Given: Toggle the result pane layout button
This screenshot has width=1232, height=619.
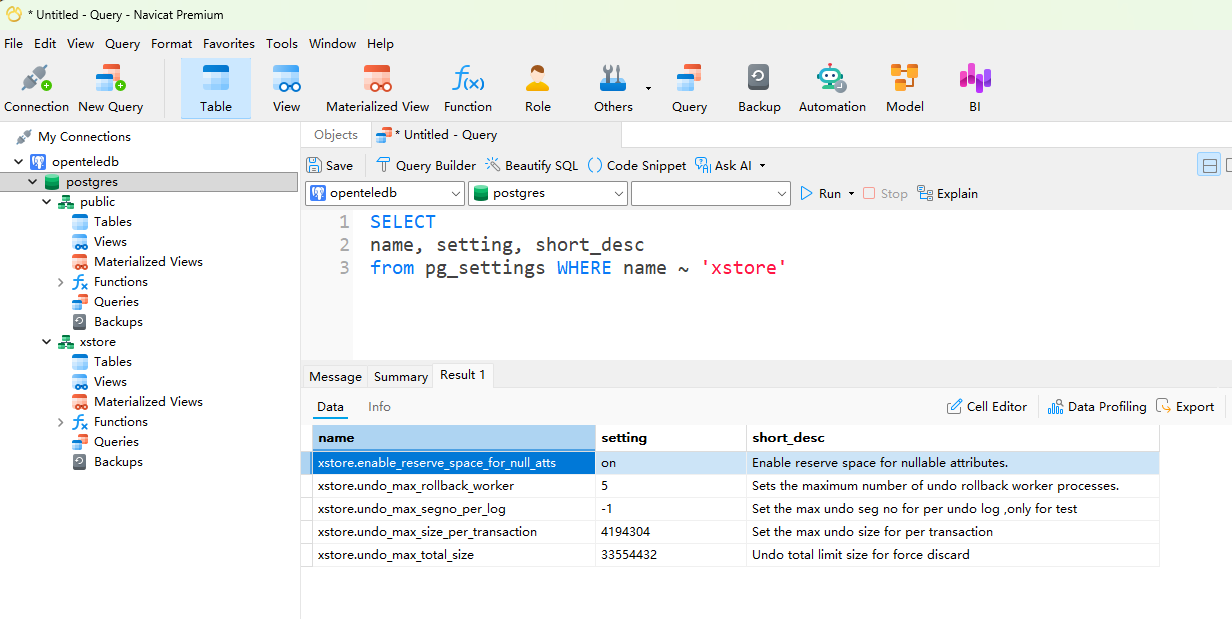Looking at the screenshot, I should (x=1209, y=166).
